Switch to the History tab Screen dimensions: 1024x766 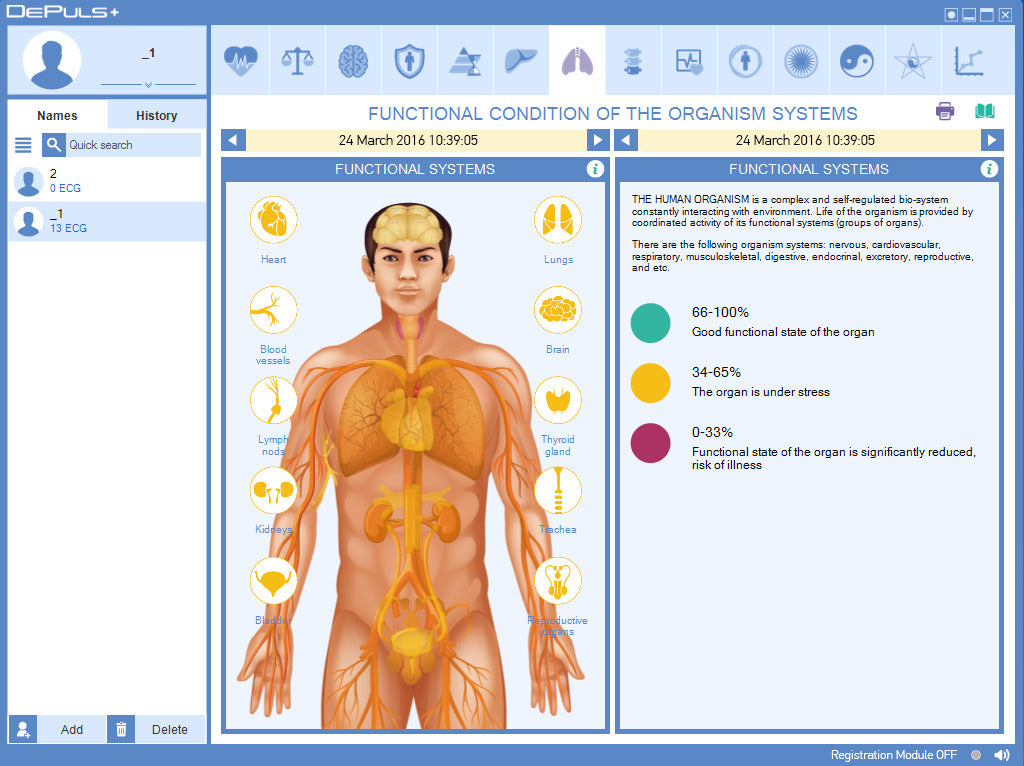(x=156, y=115)
